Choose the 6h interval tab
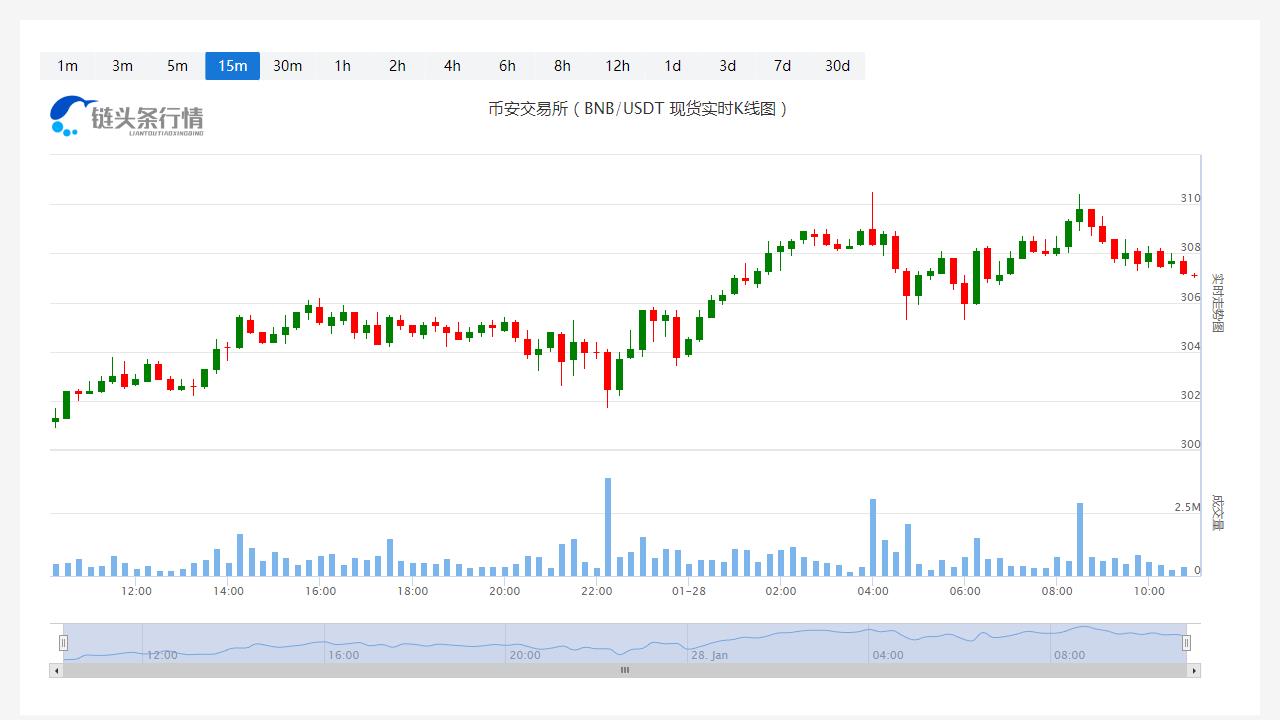The width and height of the screenshot is (1280, 720). click(507, 66)
